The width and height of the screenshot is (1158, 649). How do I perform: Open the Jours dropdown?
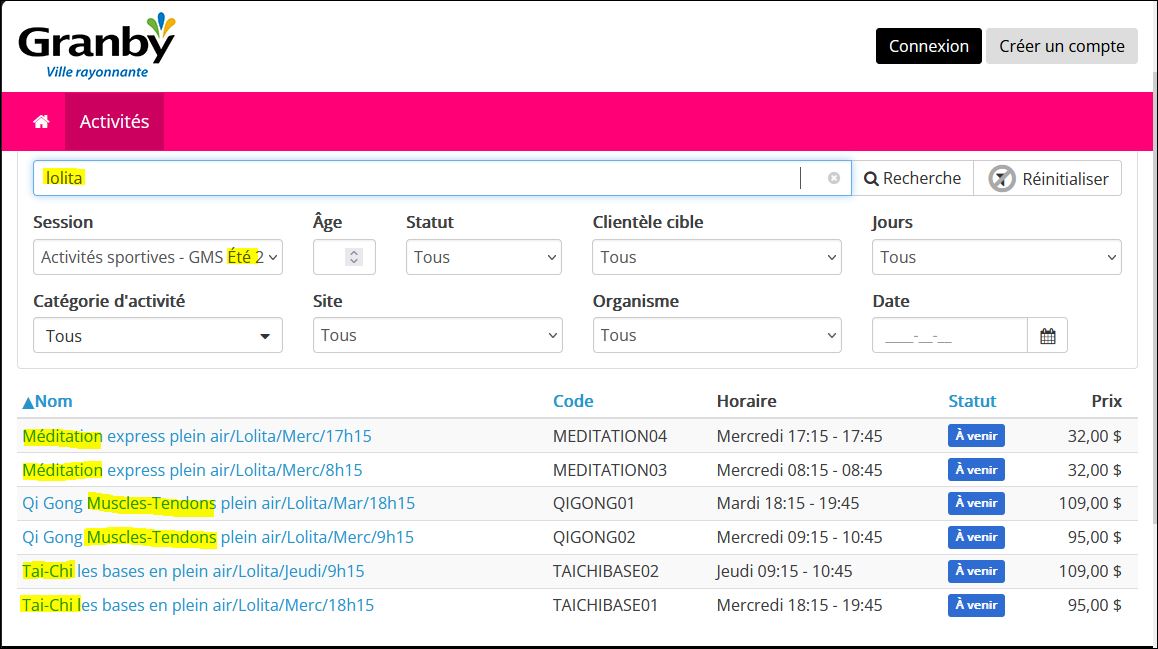(x=996, y=257)
